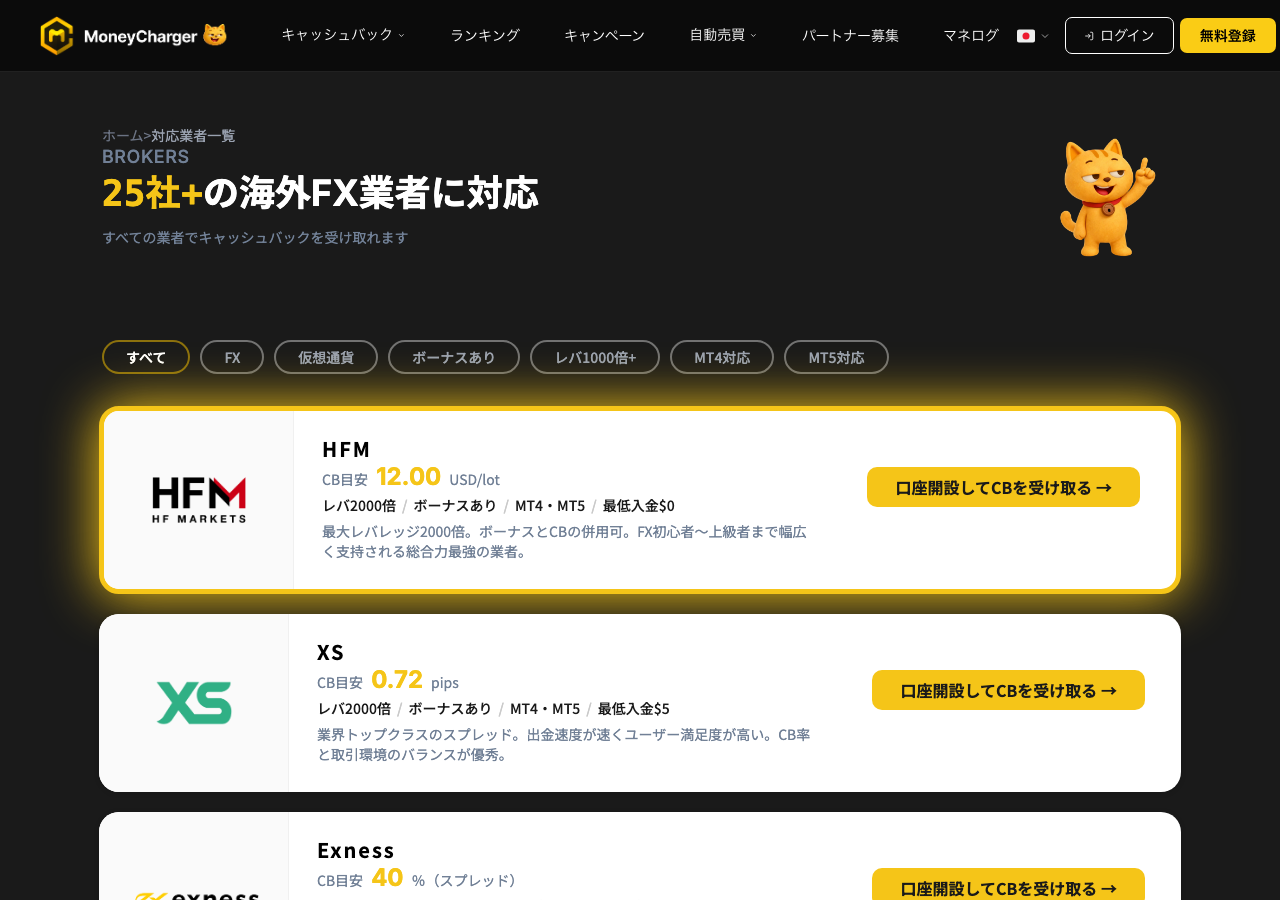Viewport: 1280px width, 900px height.
Task: Select the FX filter chip
Action: 232,357
